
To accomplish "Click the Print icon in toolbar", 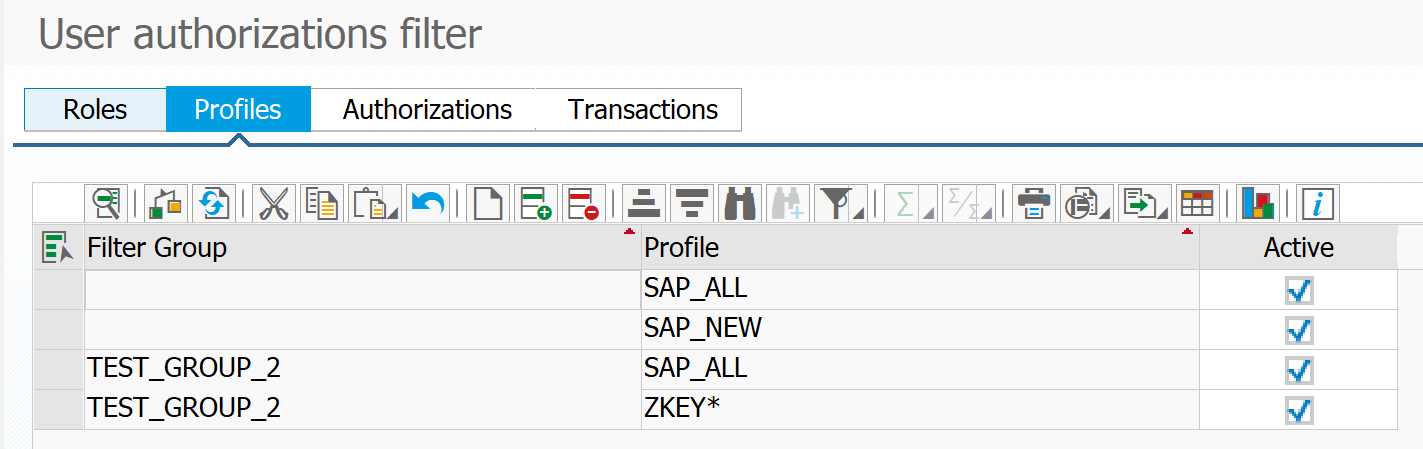I will click(1033, 203).
